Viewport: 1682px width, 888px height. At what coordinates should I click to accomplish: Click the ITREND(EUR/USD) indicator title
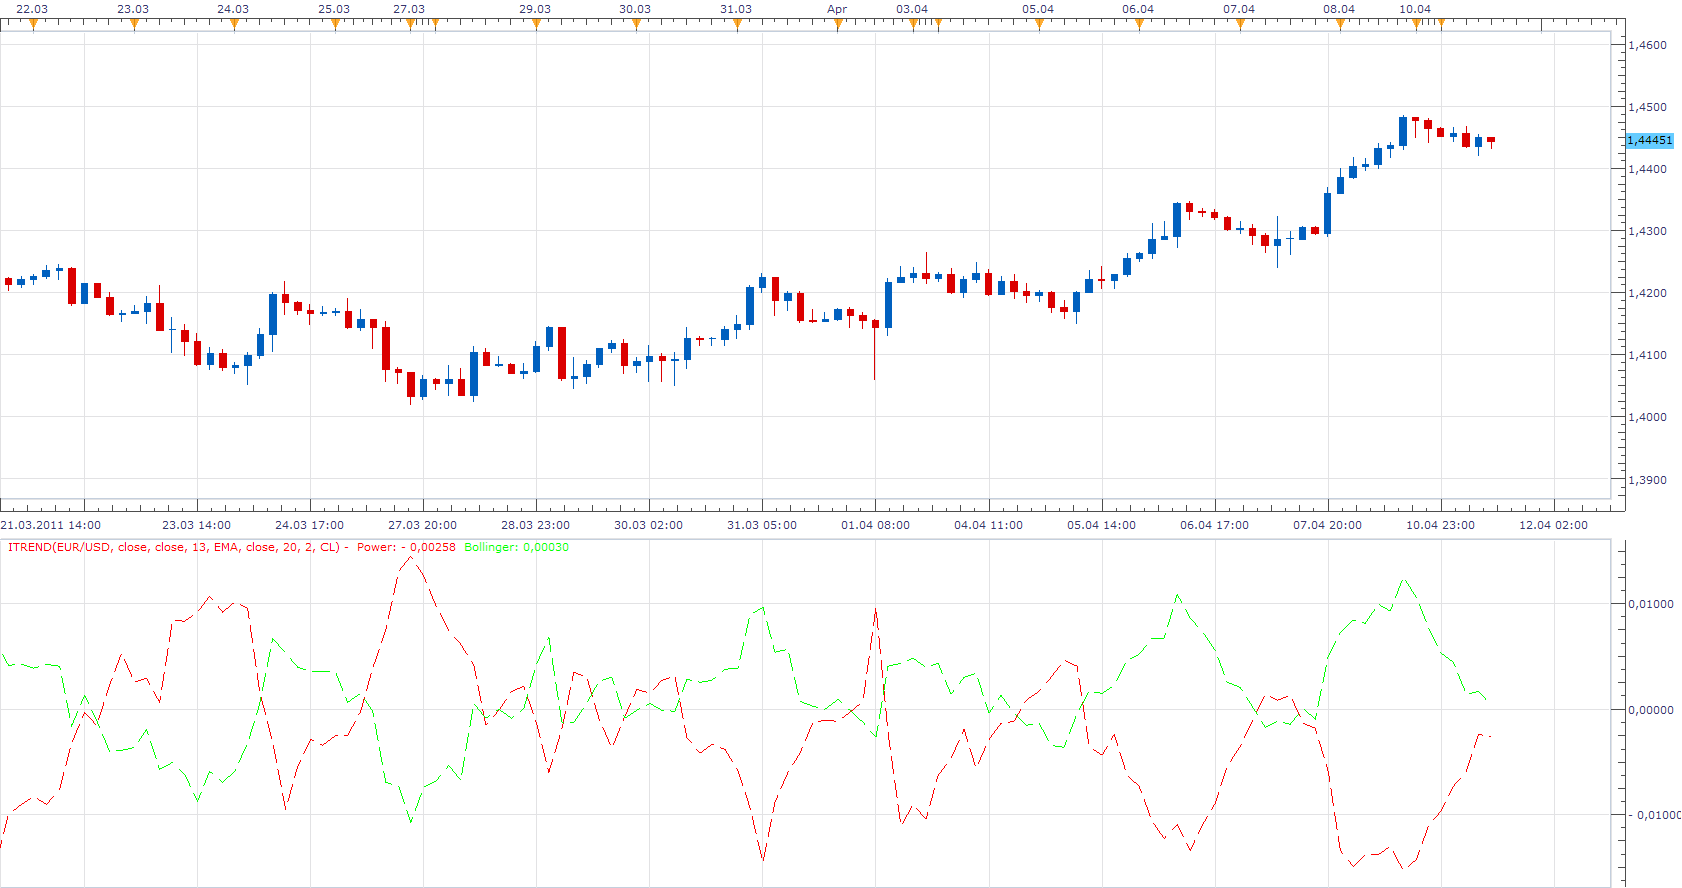tap(174, 547)
